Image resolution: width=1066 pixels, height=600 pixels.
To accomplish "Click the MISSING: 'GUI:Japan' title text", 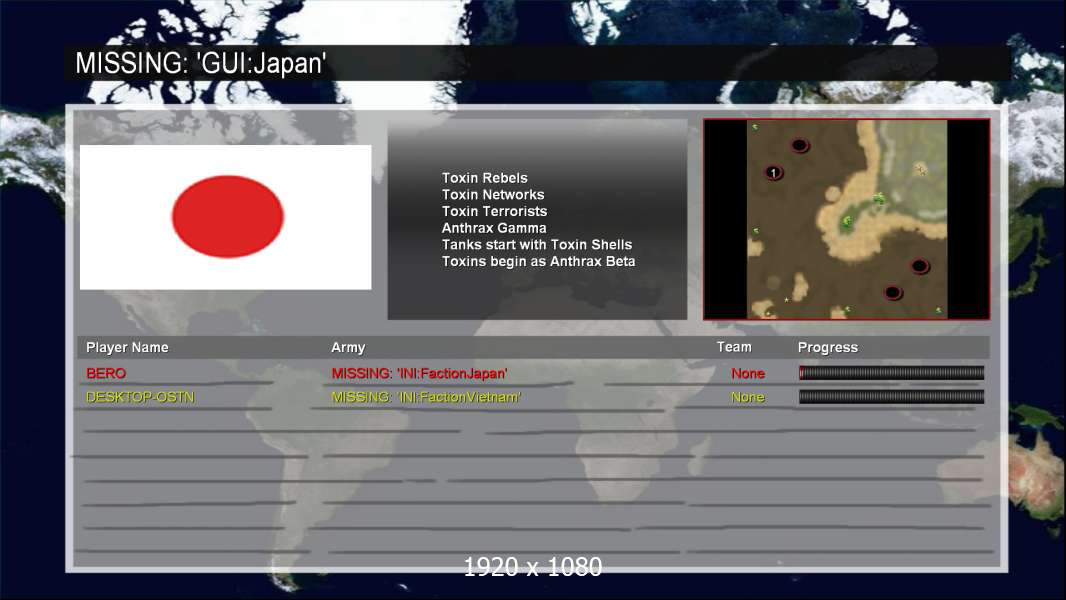I will click(x=201, y=63).
